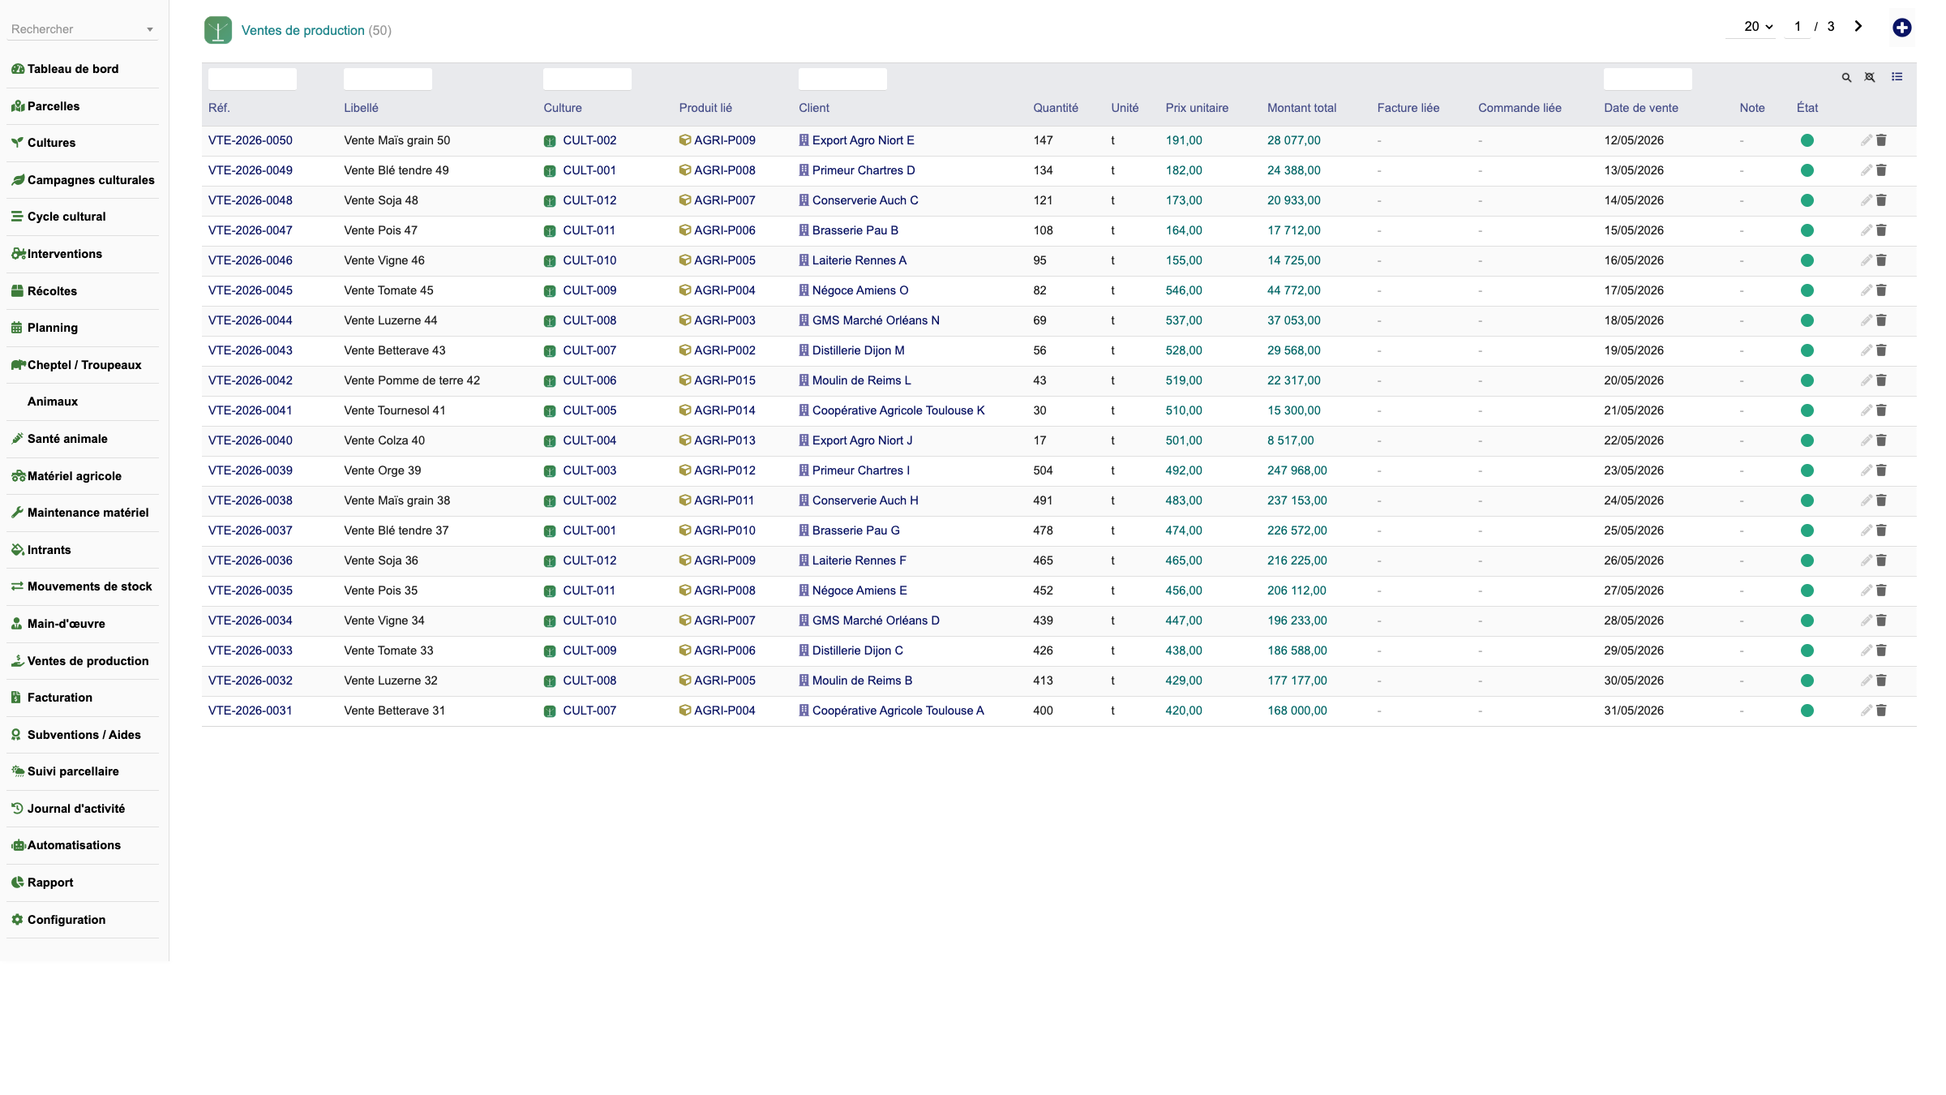Open Parcelles menu item
This screenshot has width=1946, height=1095.
(x=53, y=106)
